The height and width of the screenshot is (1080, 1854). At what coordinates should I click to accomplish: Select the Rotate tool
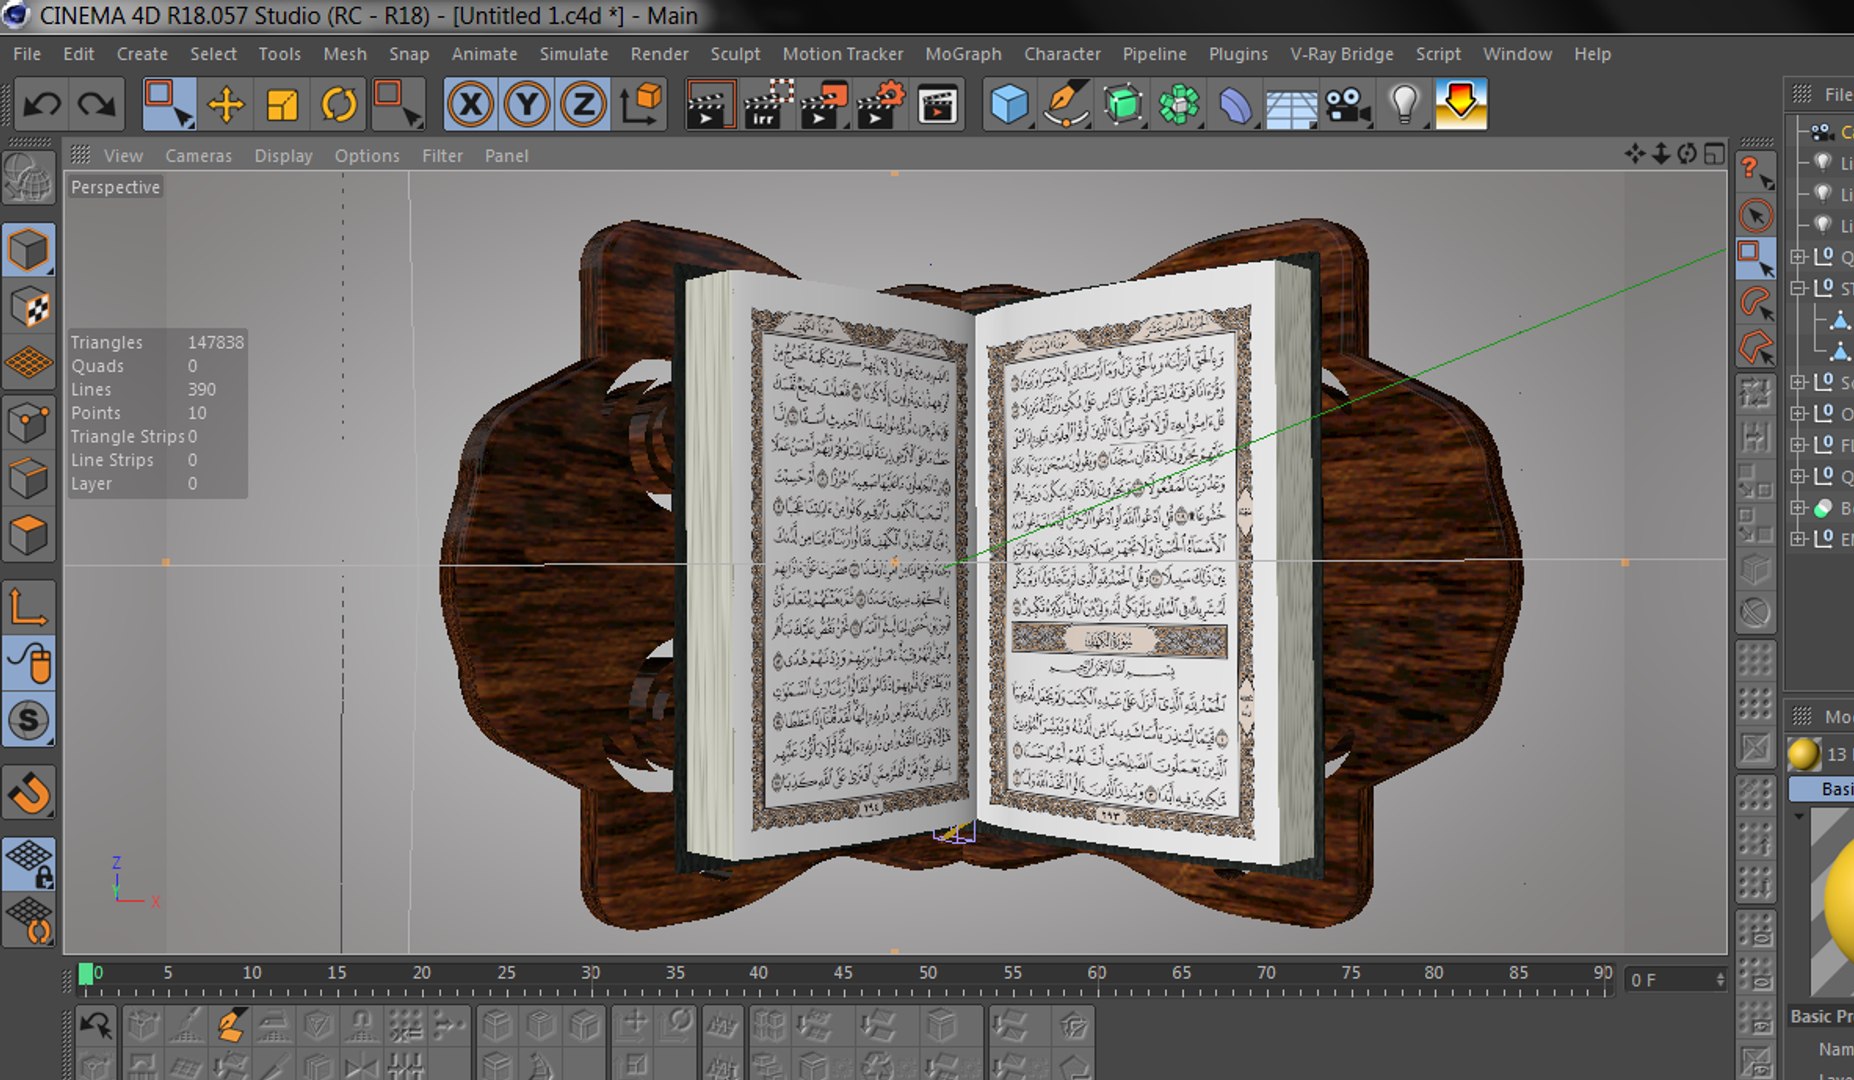pyautogui.click(x=339, y=104)
